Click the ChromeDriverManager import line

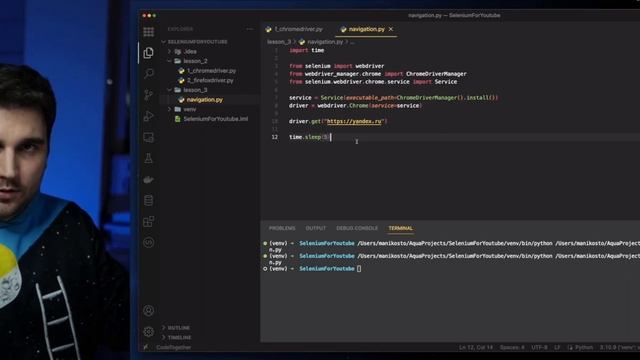point(378,74)
